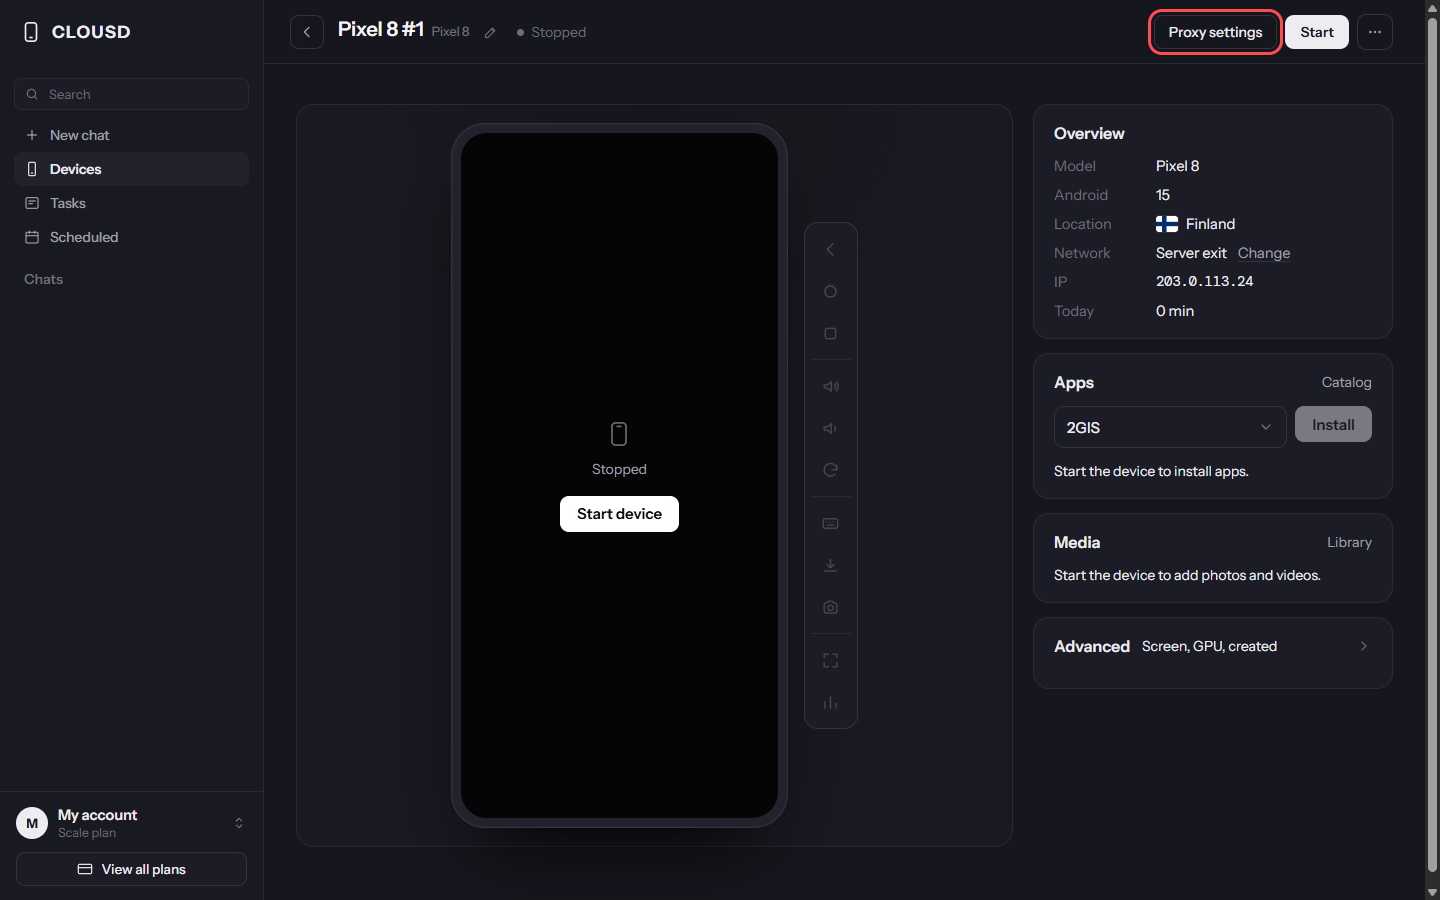The image size is (1440, 900).
Task: Open the Devices section in sidebar
Action: pos(131,169)
